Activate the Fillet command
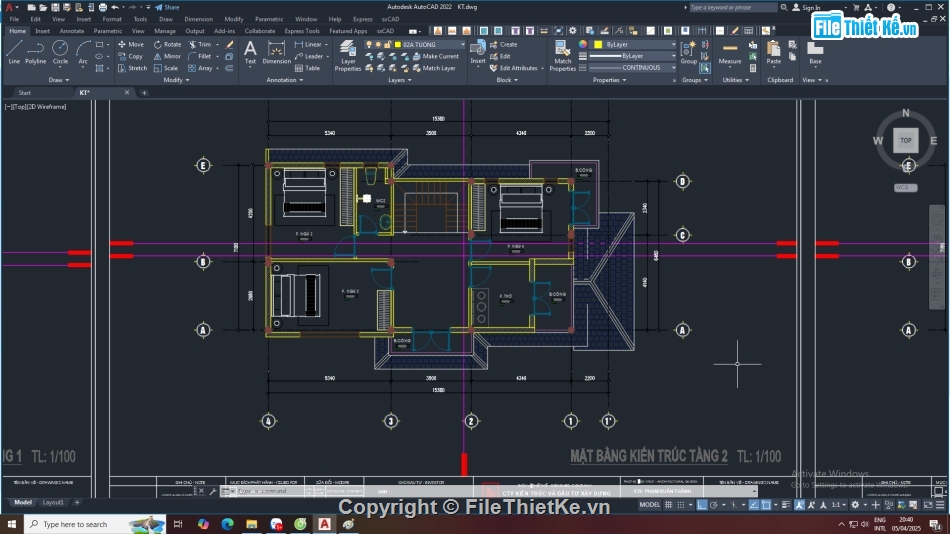This screenshot has width=950, height=534. (200, 56)
